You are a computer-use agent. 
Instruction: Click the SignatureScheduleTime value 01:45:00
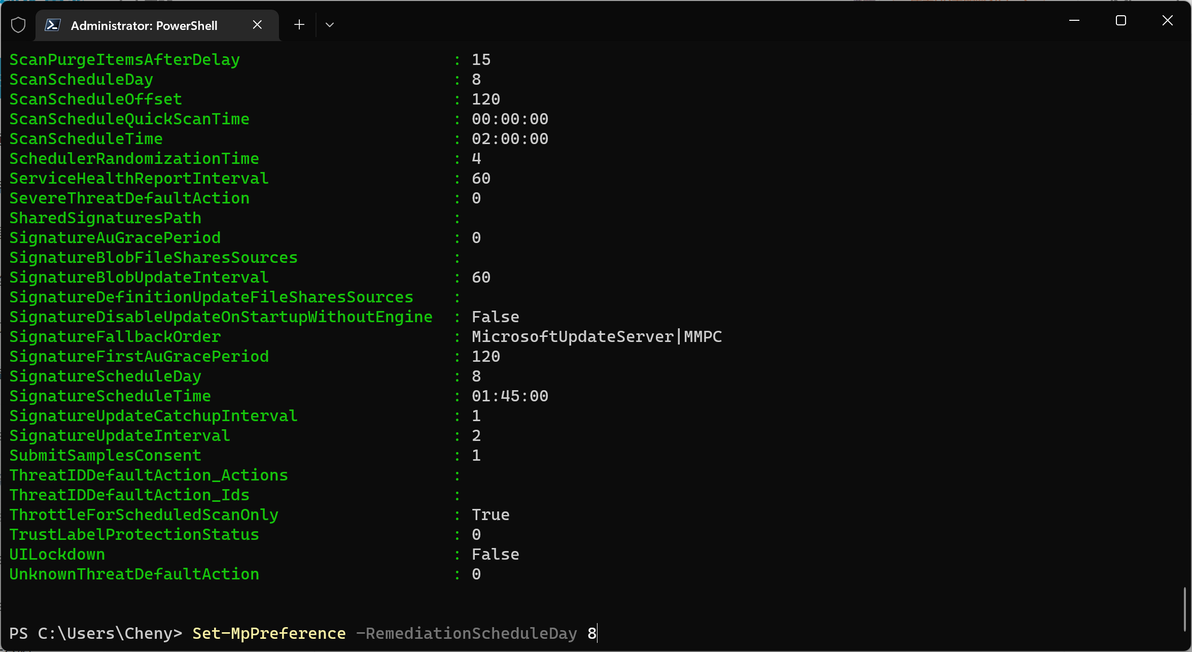[510, 396]
